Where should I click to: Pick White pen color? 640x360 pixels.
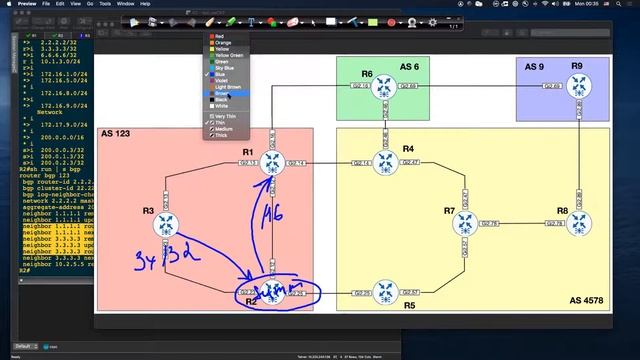click(226, 106)
